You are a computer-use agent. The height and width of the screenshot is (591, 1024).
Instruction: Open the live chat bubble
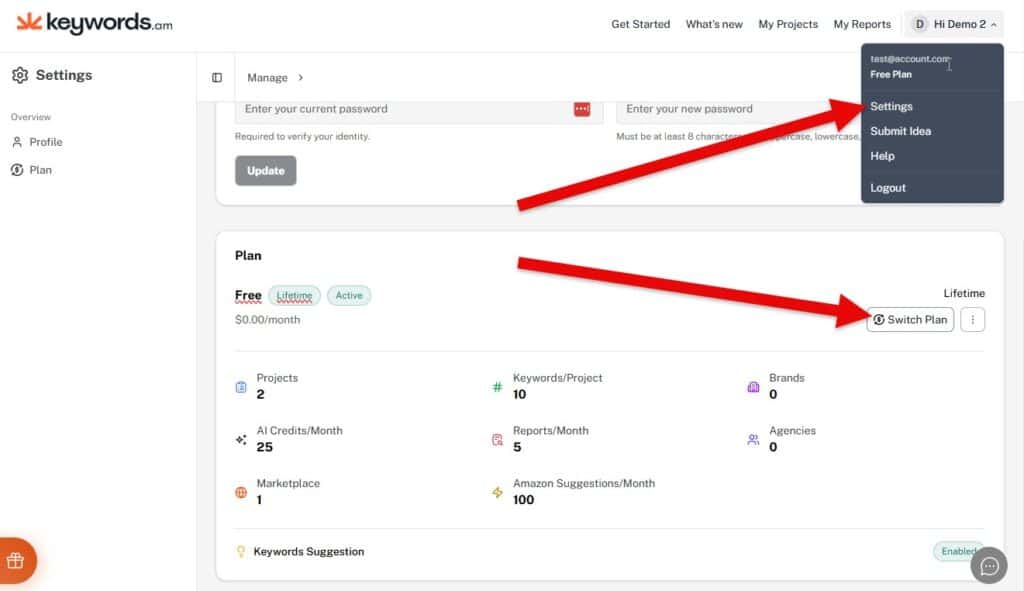[989, 566]
